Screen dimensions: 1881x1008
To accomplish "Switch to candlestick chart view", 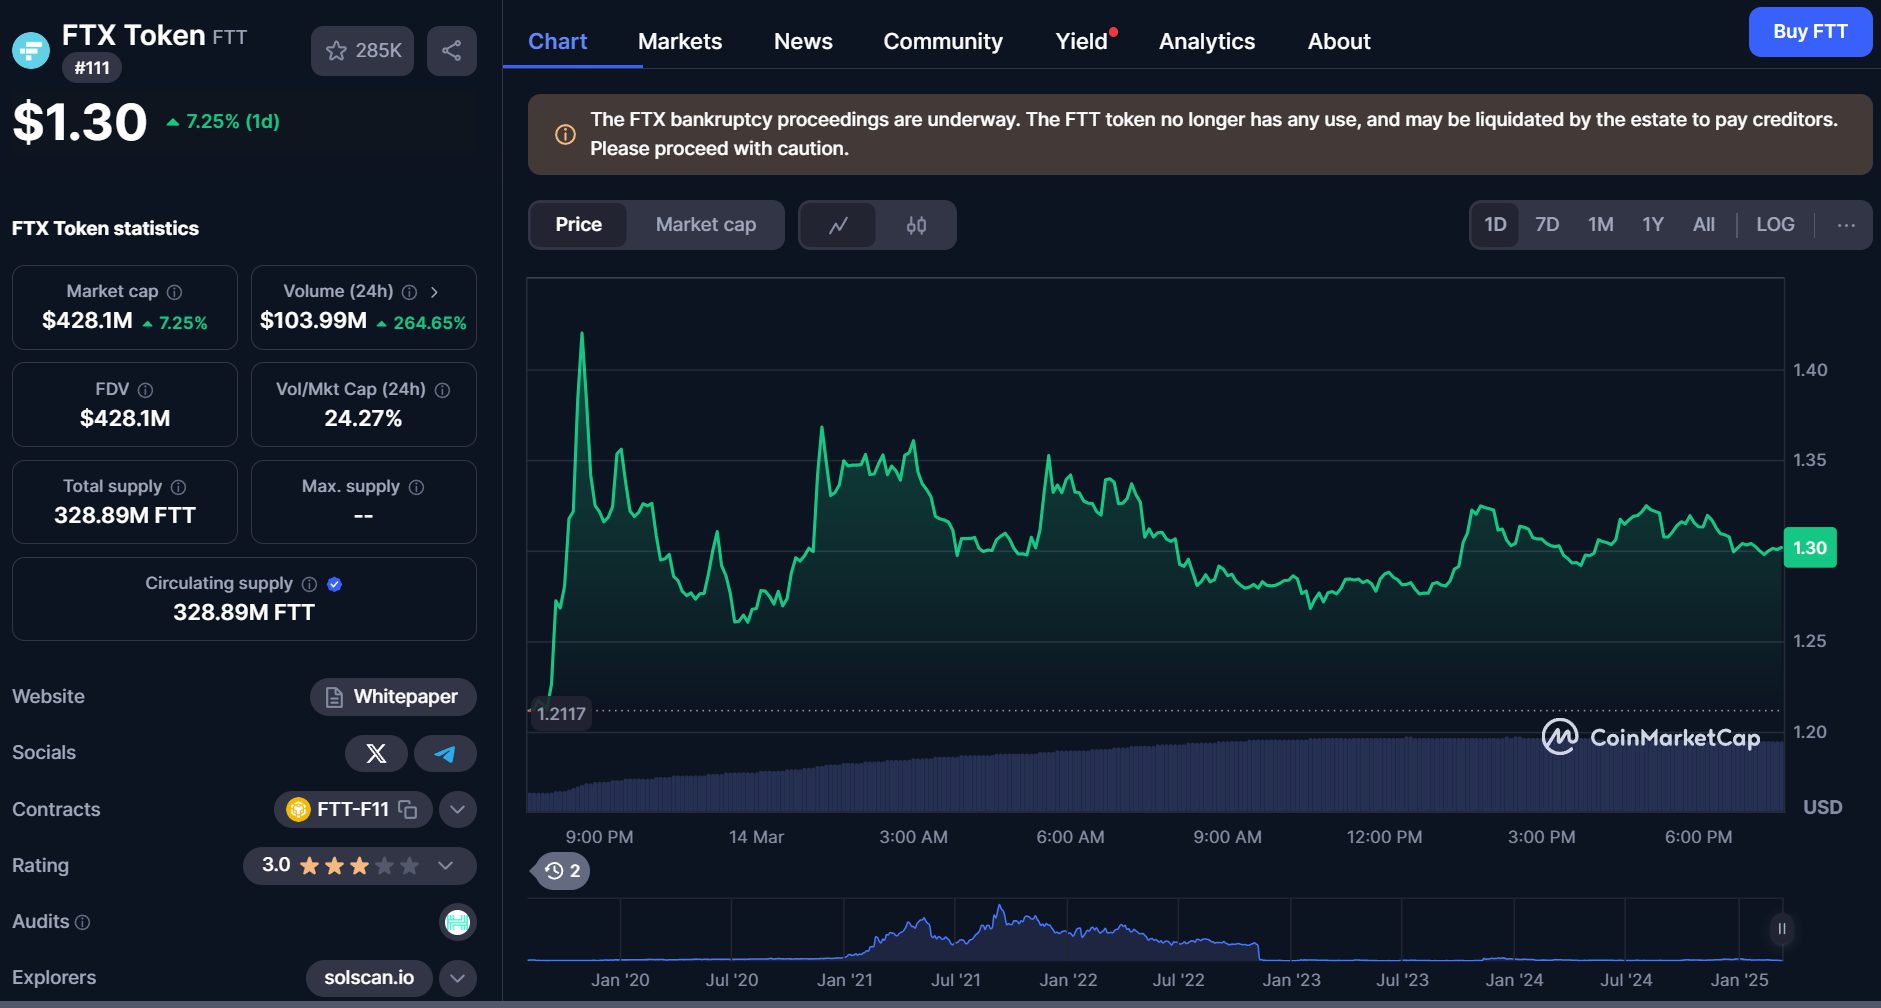I will [x=916, y=225].
